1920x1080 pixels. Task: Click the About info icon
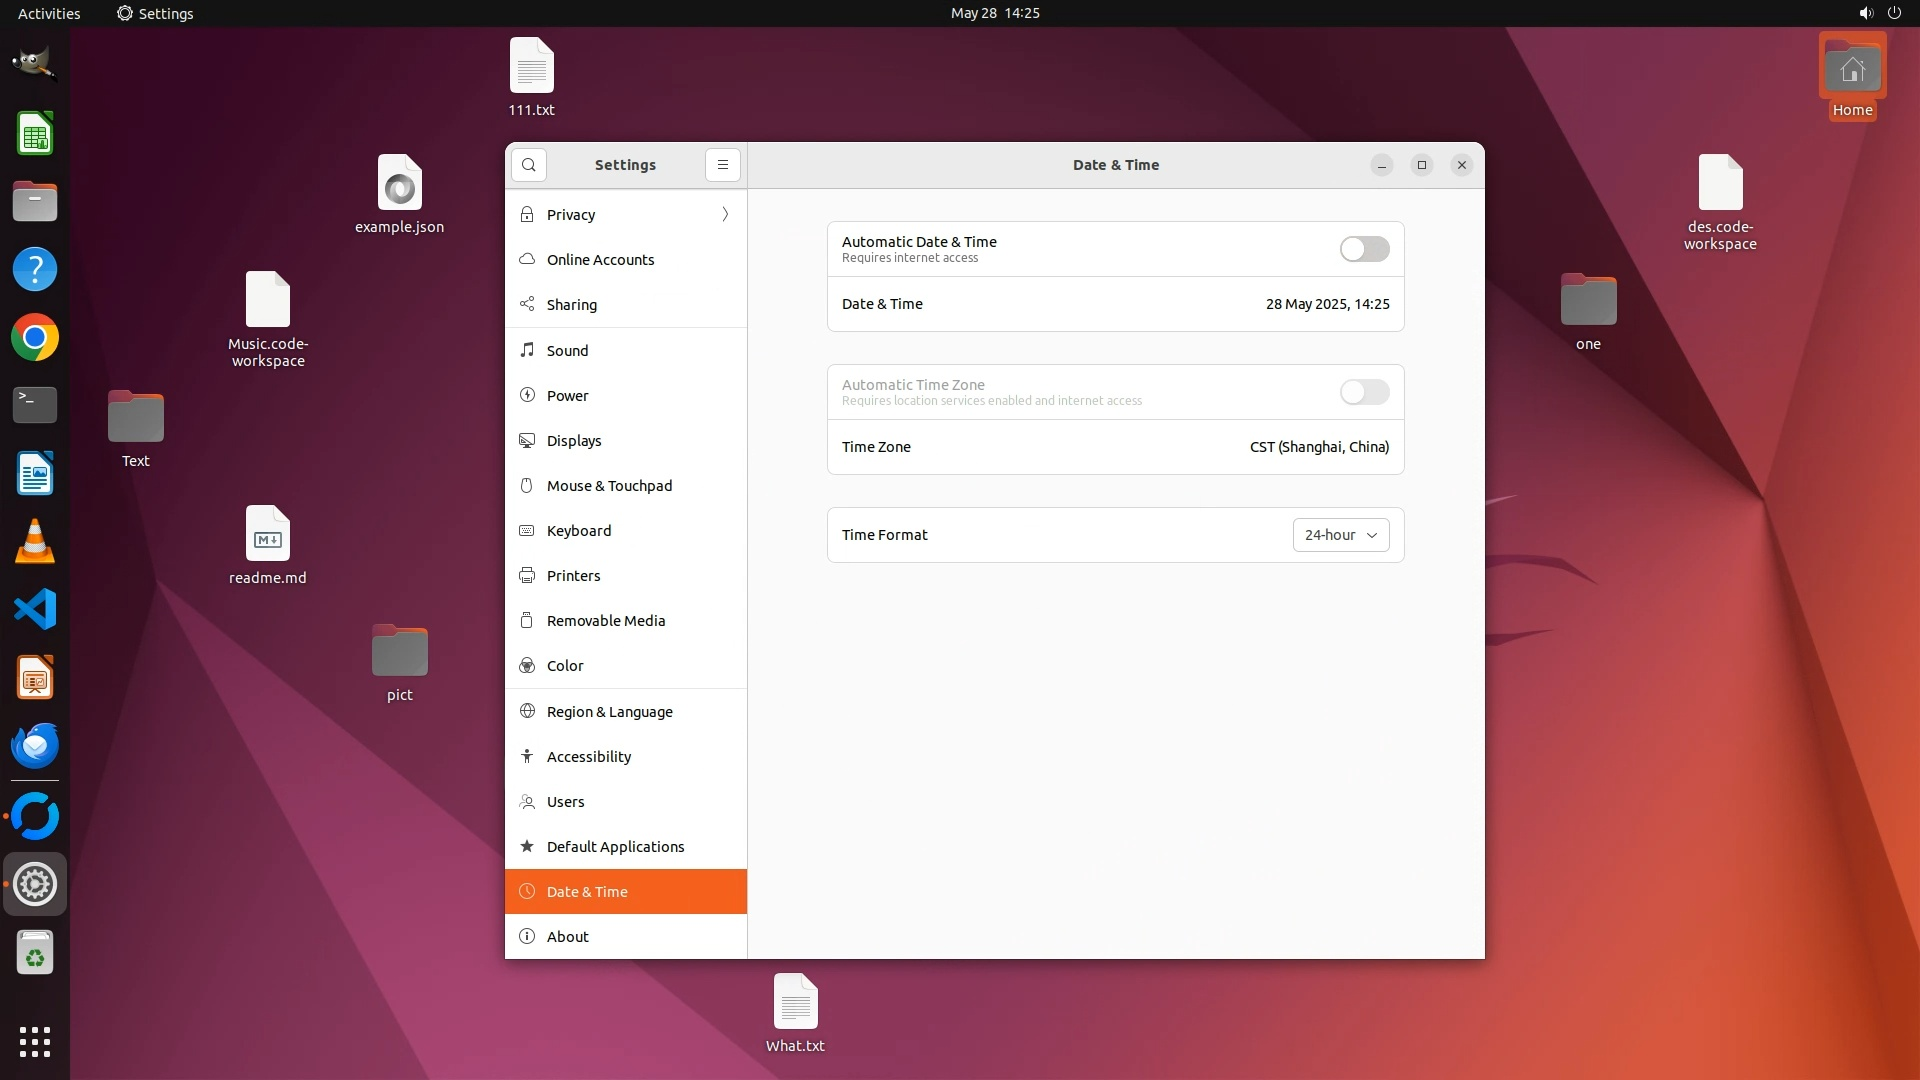tap(527, 937)
